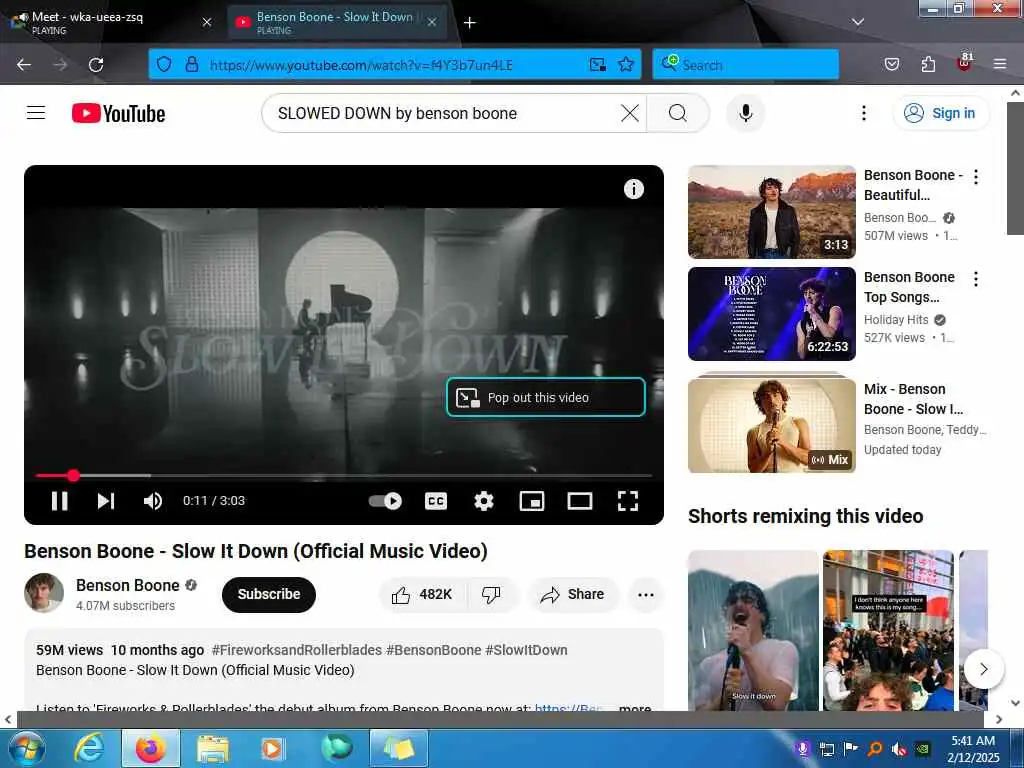The width and height of the screenshot is (1024, 768).
Task: Mute the video volume speaker icon
Action: 153,501
